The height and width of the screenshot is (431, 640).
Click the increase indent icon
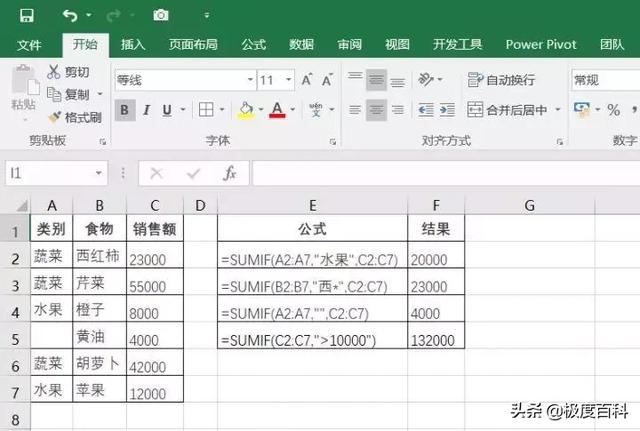point(447,110)
